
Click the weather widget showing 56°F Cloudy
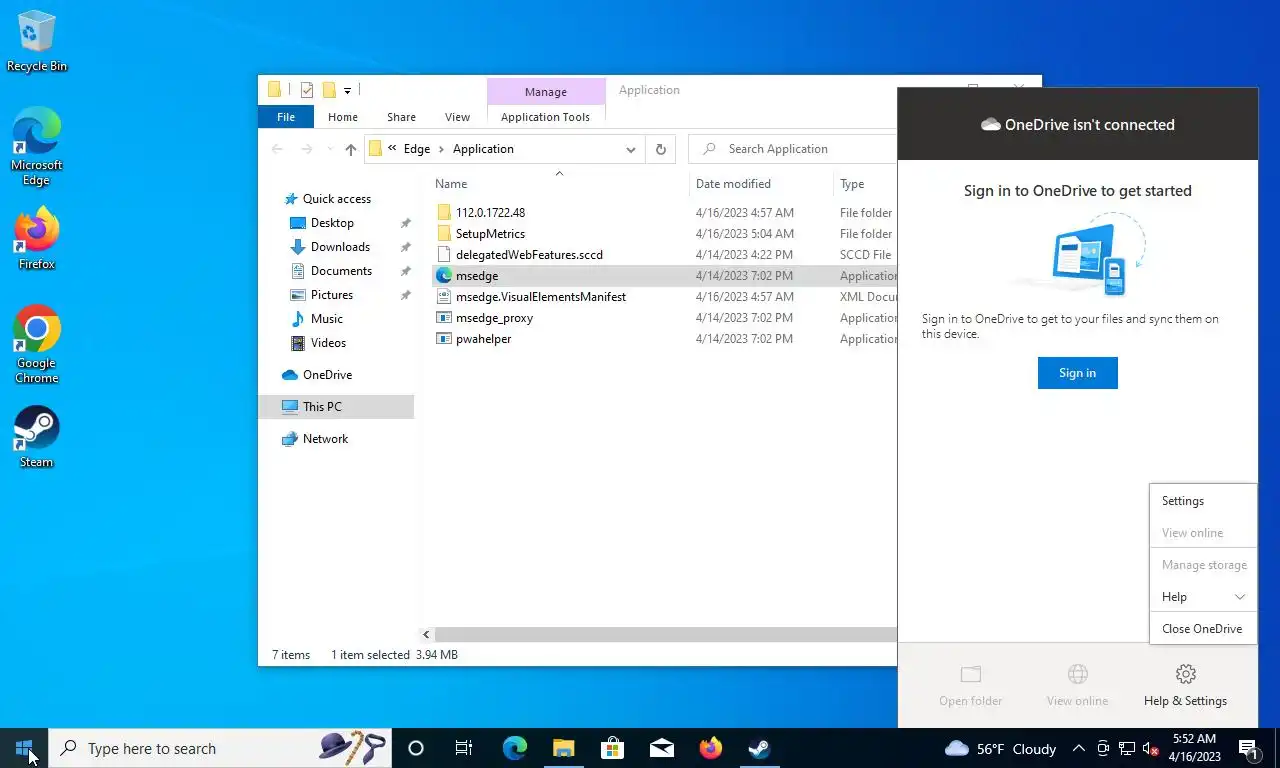[x=1001, y=748]
